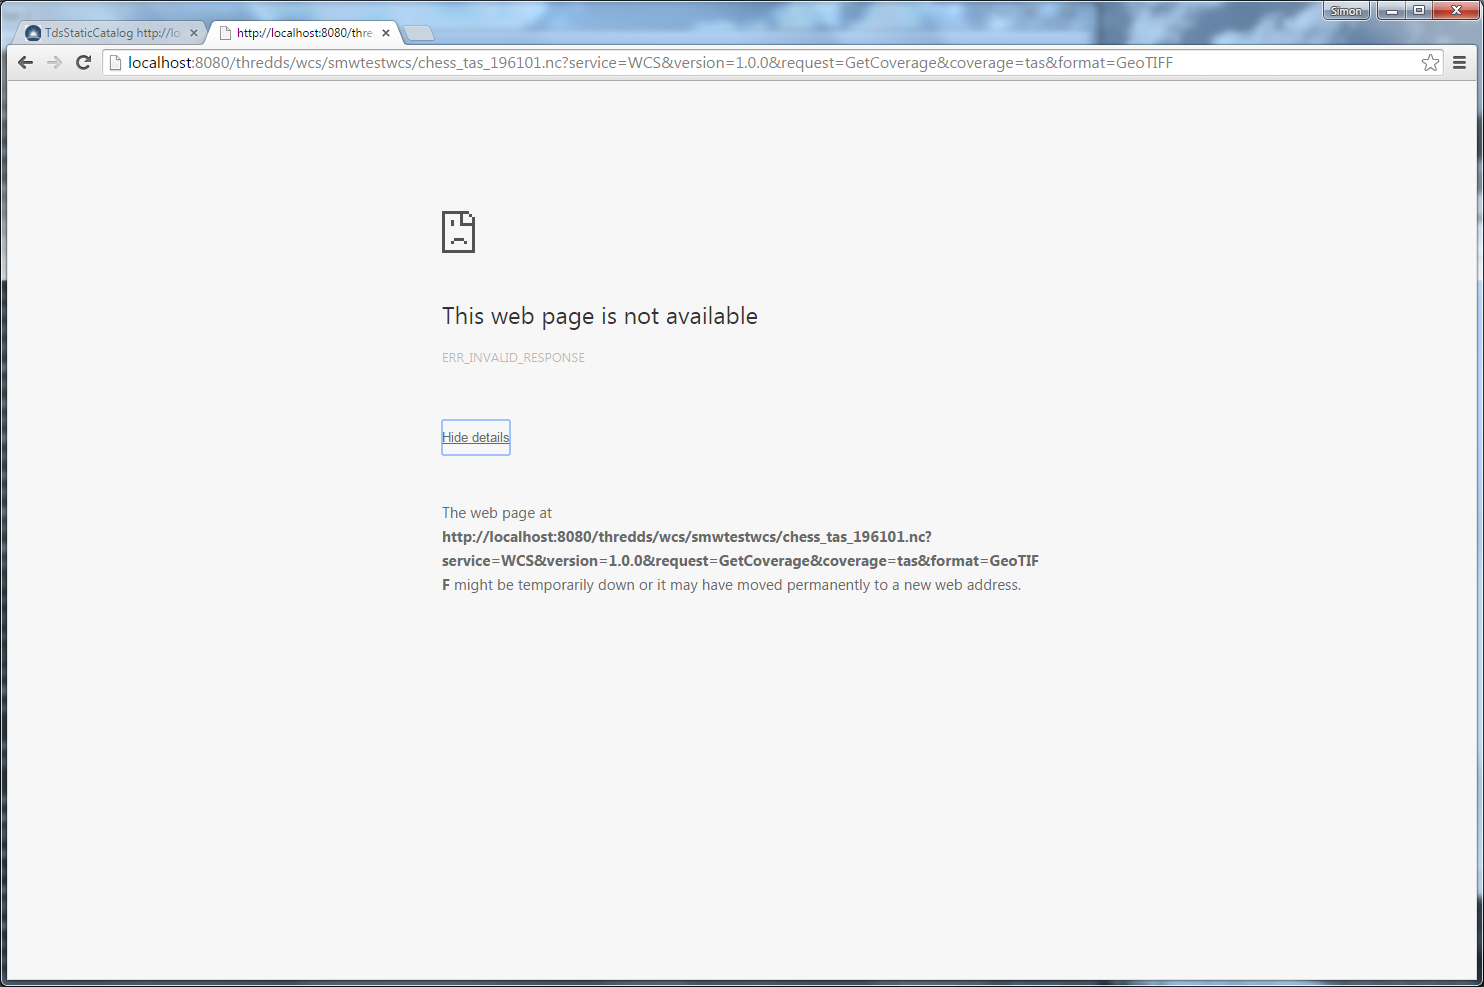Open the Chrome hamburger menu
1484x987 pixels.
tap(1459, 63)
